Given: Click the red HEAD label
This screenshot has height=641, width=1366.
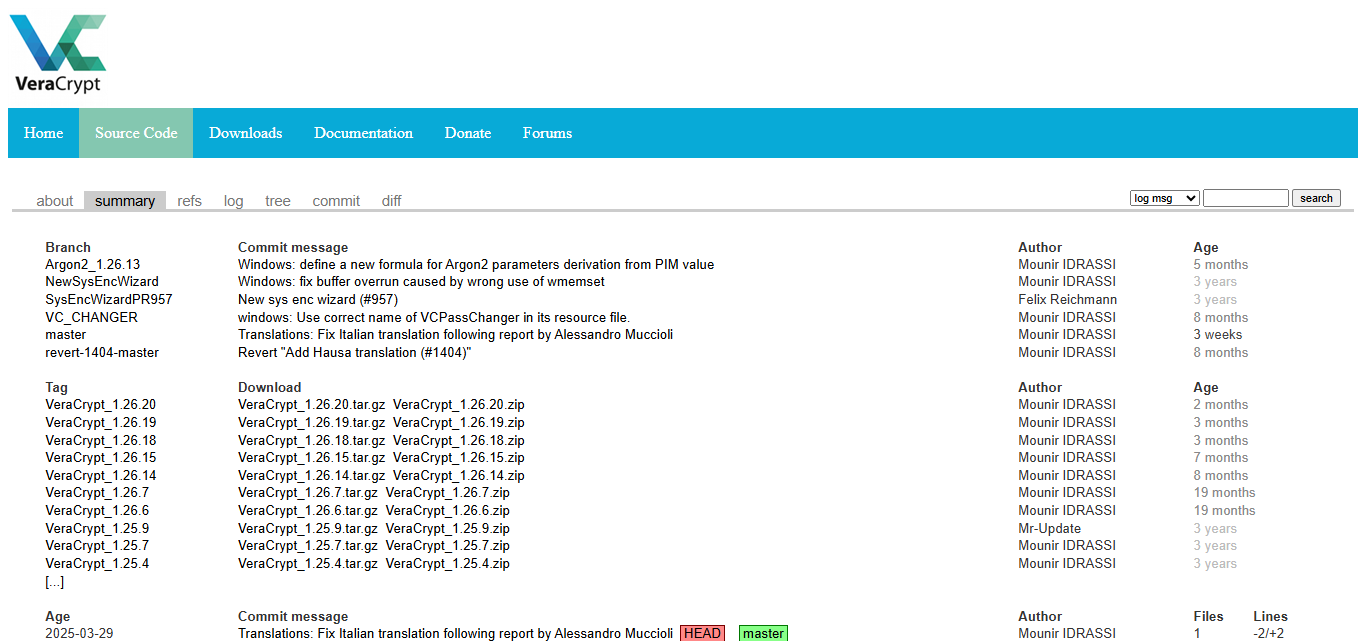Looking at the screenshot, I should pos(702,633).
